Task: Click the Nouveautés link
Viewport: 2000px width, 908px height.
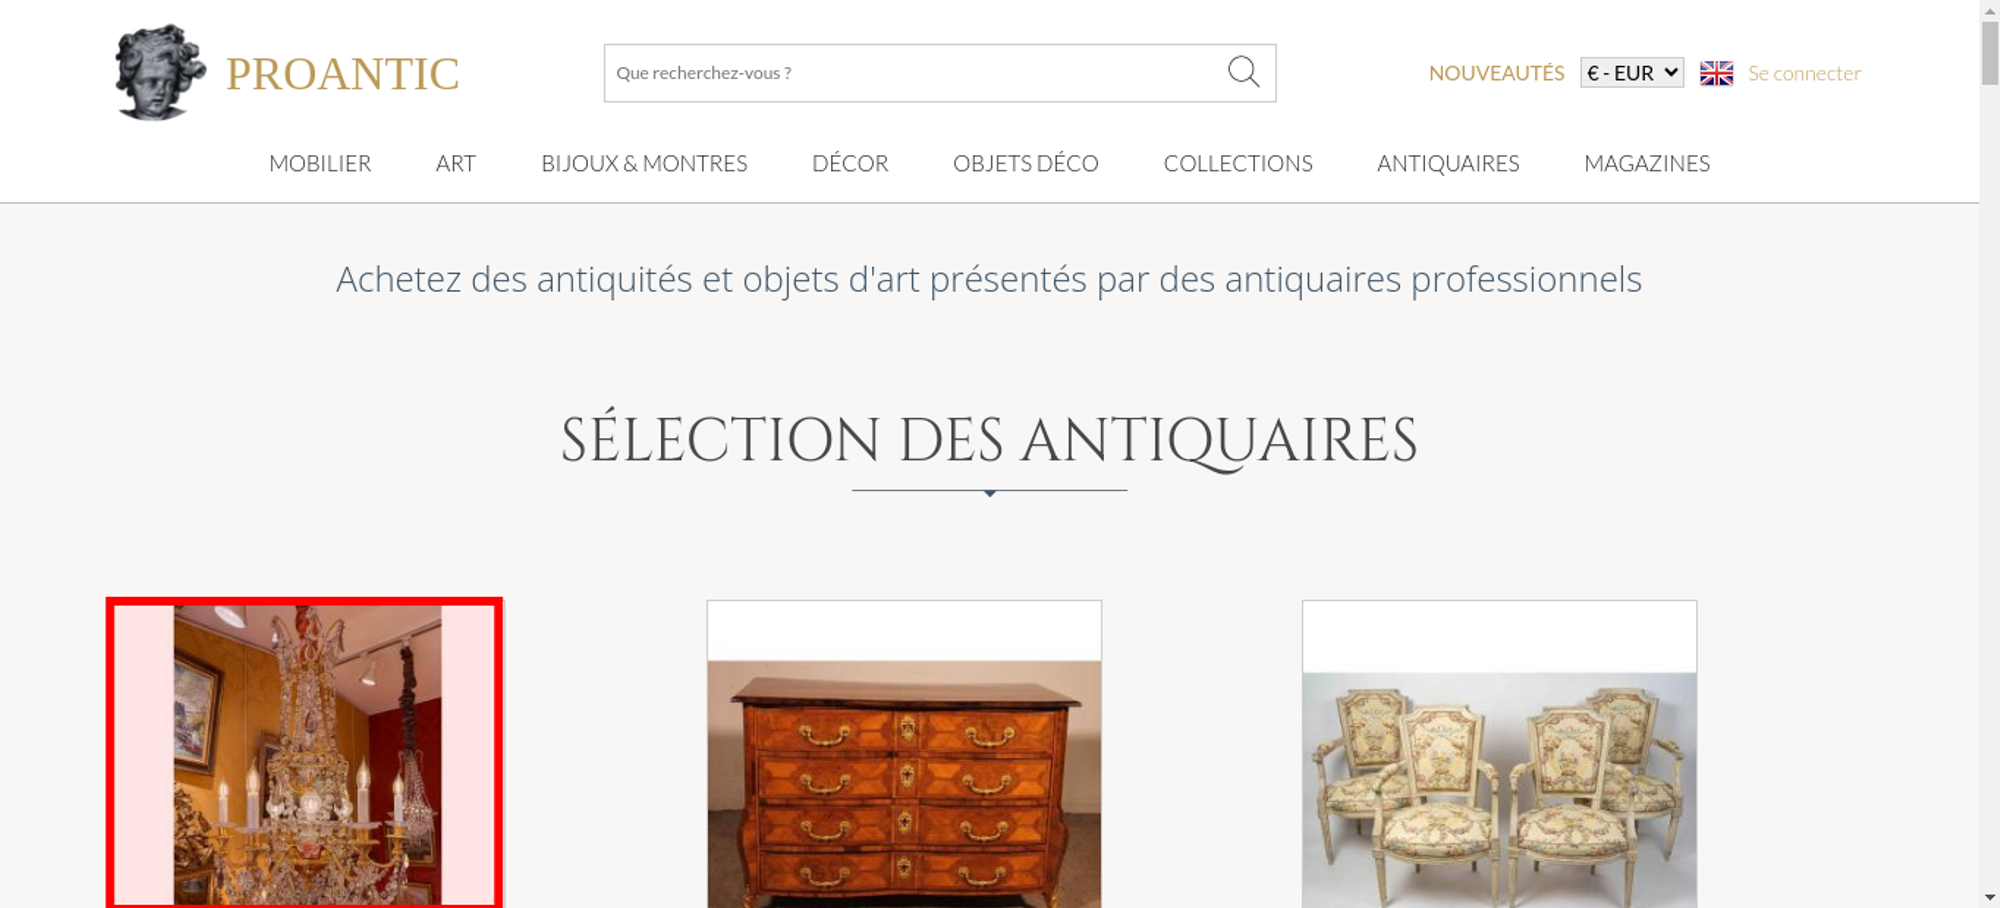Action: click(1496, 73)
